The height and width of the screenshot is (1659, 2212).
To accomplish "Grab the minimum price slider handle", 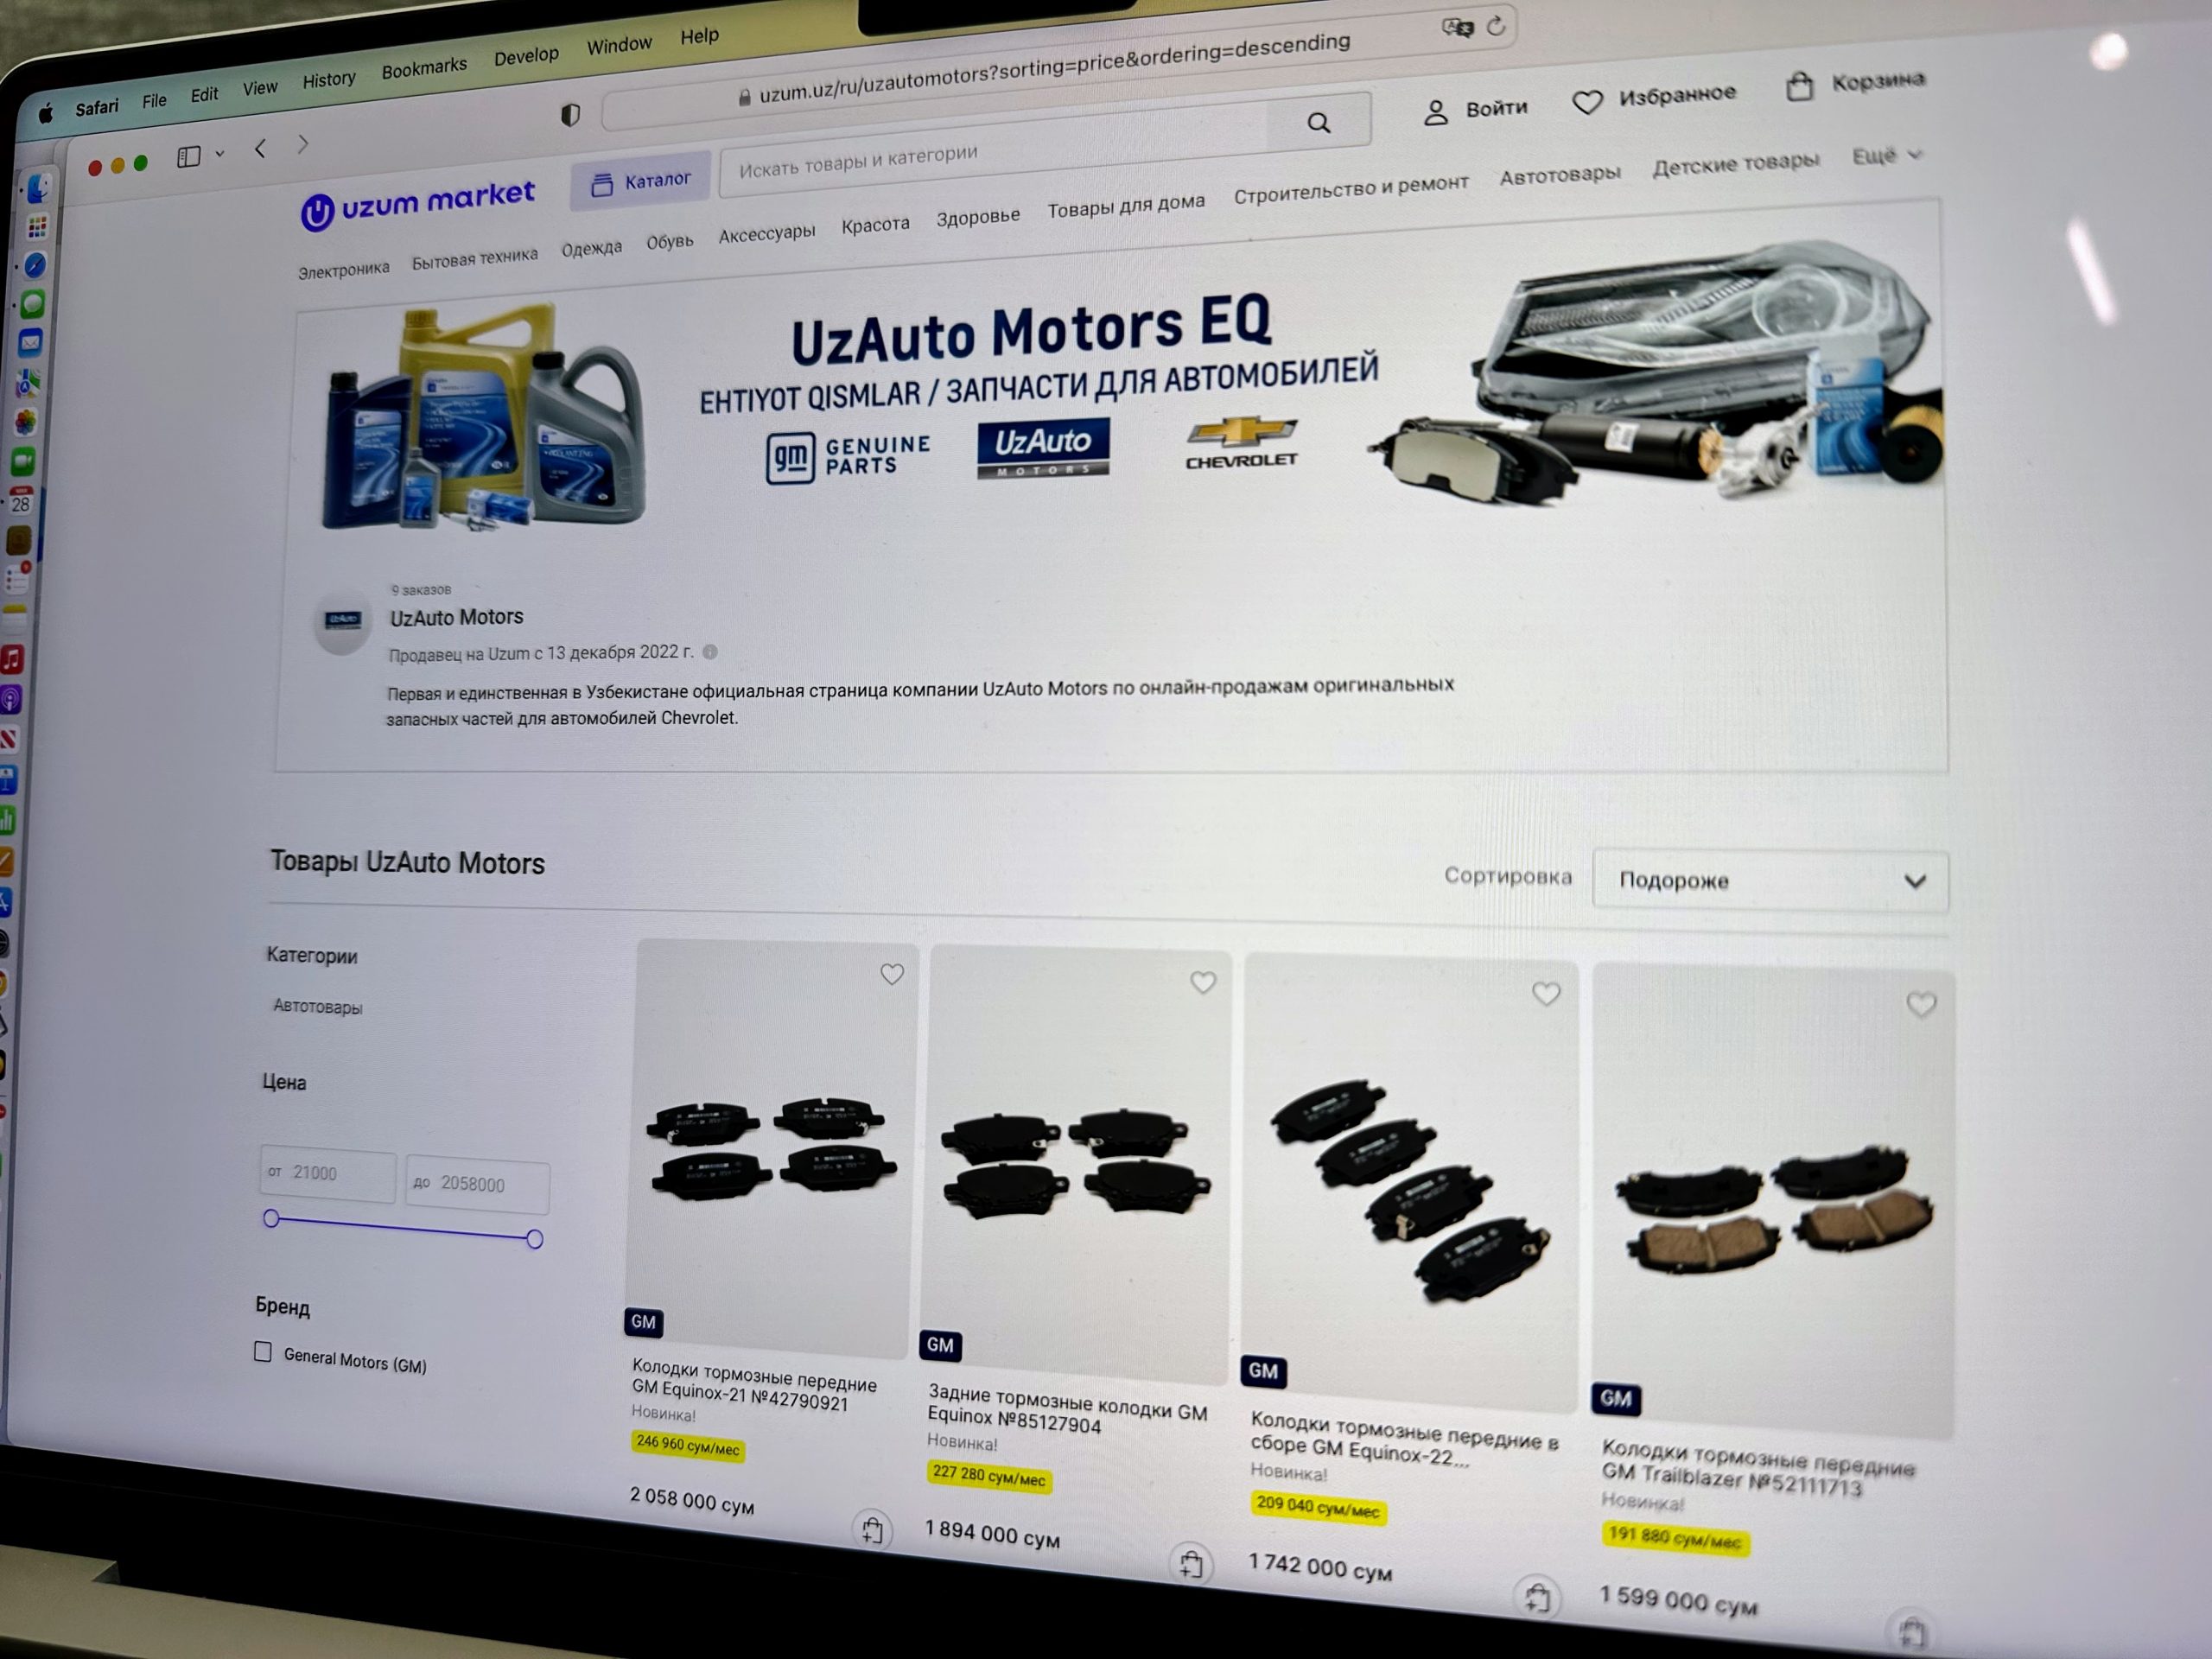I will click(271, 1218).
